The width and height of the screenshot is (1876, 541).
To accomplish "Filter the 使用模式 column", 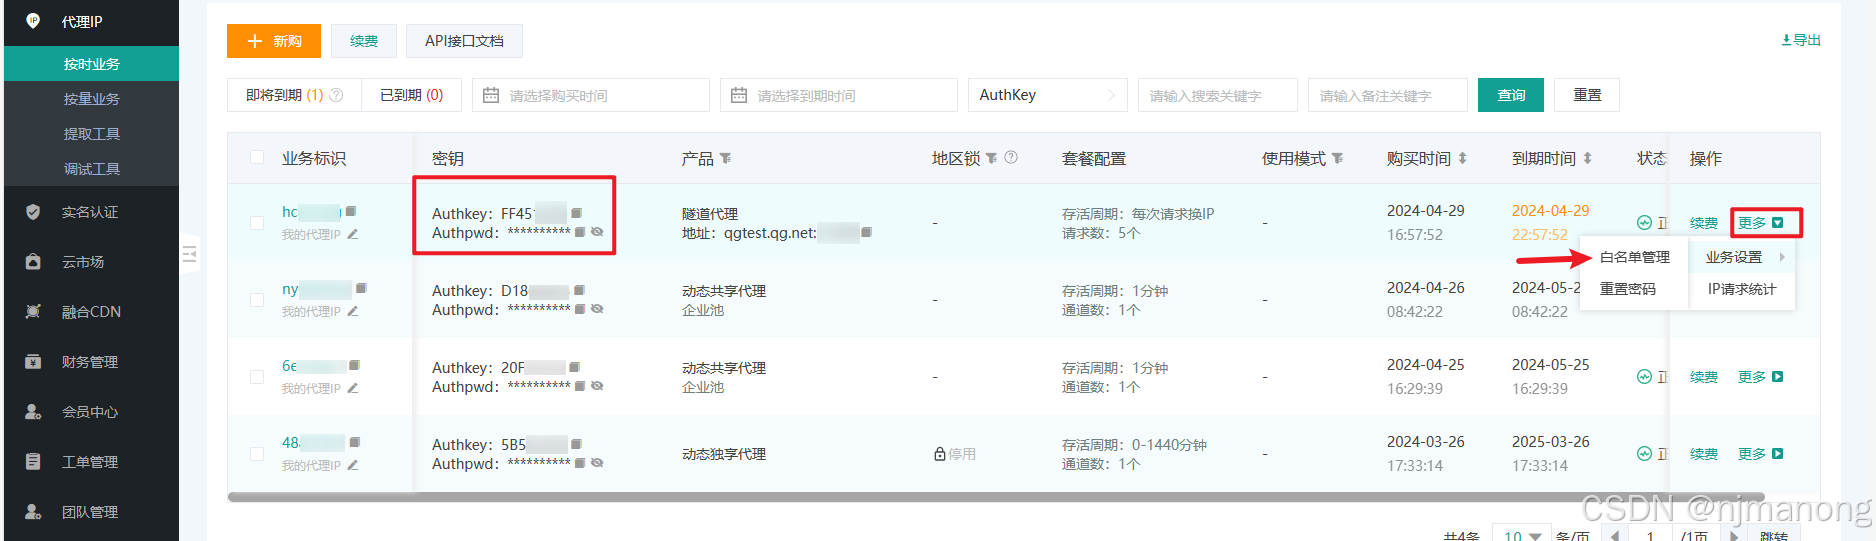I will point(1337,158).
